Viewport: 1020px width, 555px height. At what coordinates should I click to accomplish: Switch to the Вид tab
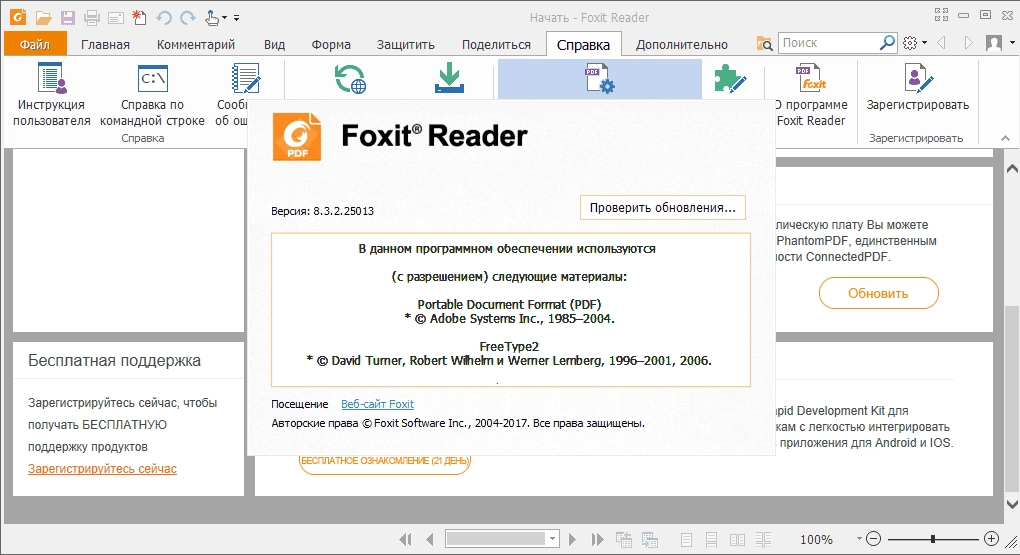[275, 44]
